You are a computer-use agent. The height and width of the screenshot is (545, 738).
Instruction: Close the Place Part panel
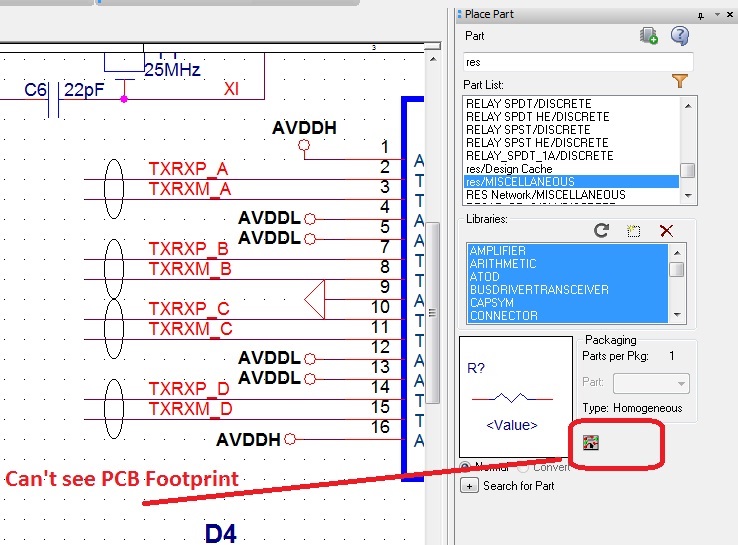(x=730, y=14)
